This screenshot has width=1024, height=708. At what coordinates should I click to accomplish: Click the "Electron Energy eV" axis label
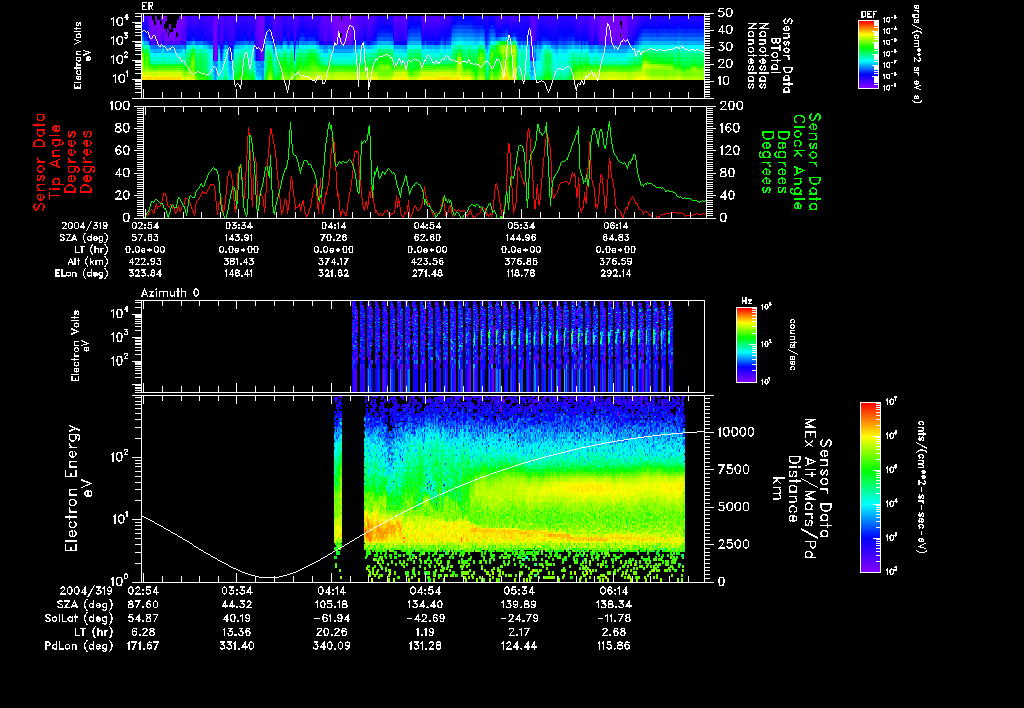[x=77, y=489]
